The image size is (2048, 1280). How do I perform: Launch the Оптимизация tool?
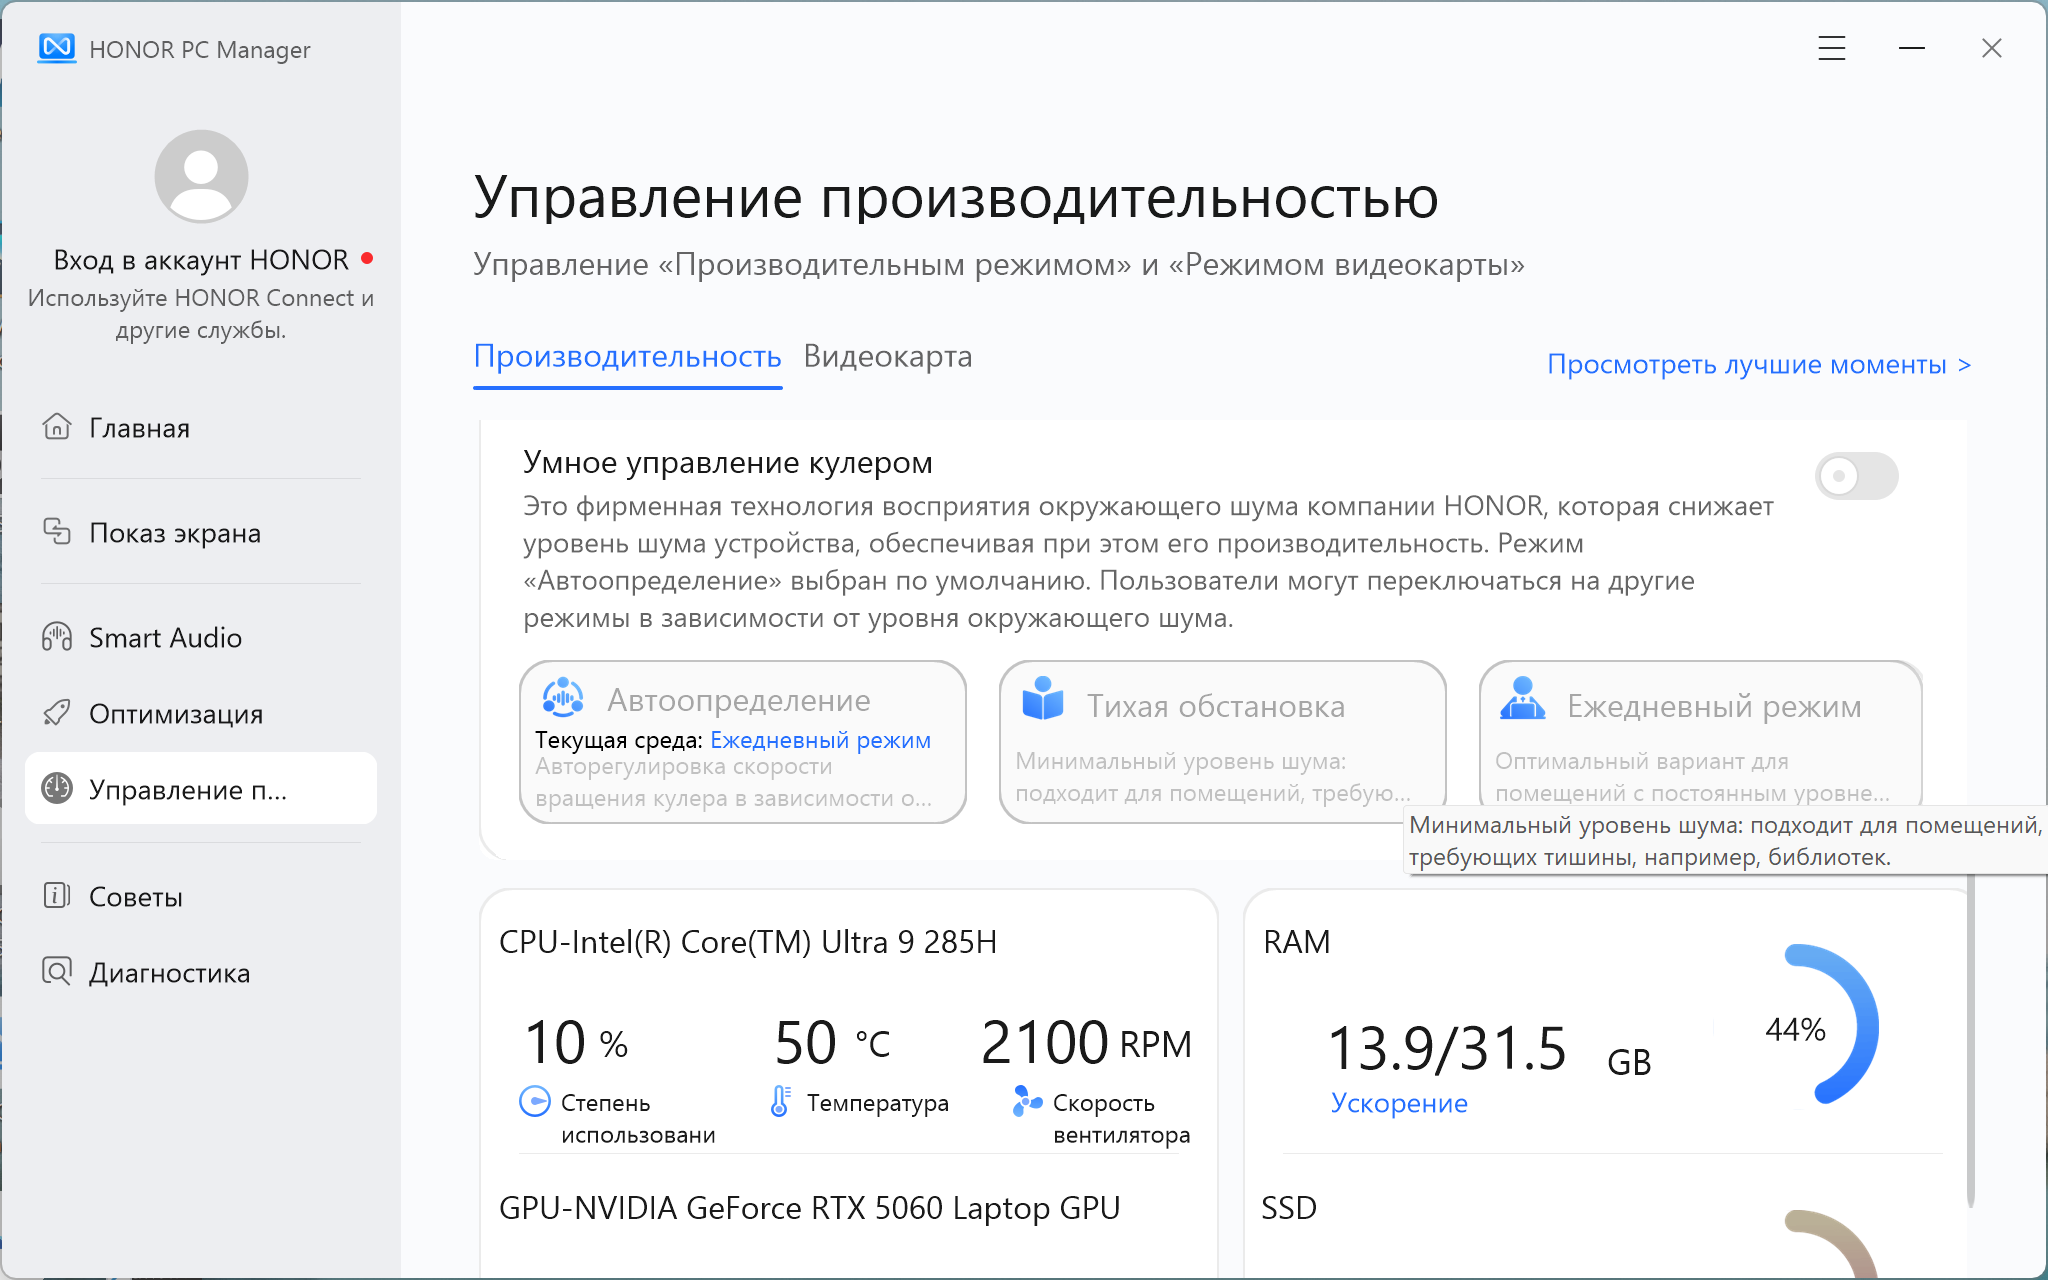[176, 714]
